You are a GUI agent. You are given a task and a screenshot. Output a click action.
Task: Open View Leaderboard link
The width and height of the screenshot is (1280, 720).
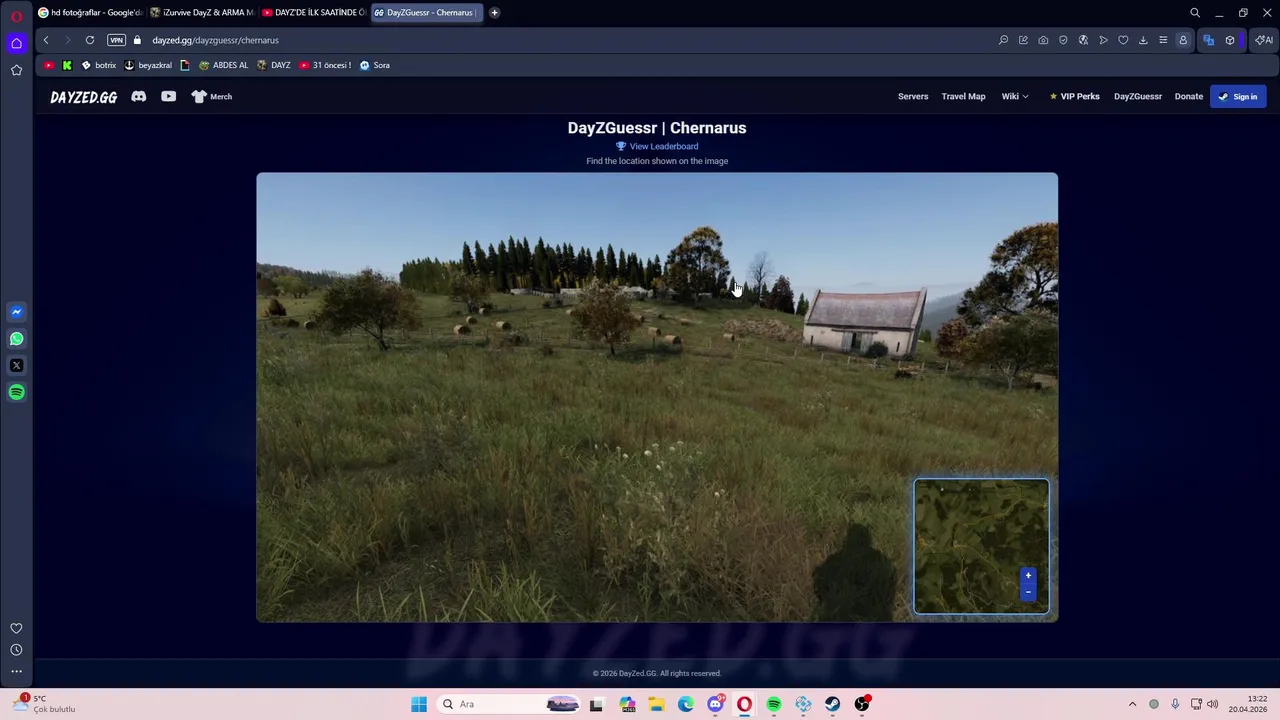(657, 146)
